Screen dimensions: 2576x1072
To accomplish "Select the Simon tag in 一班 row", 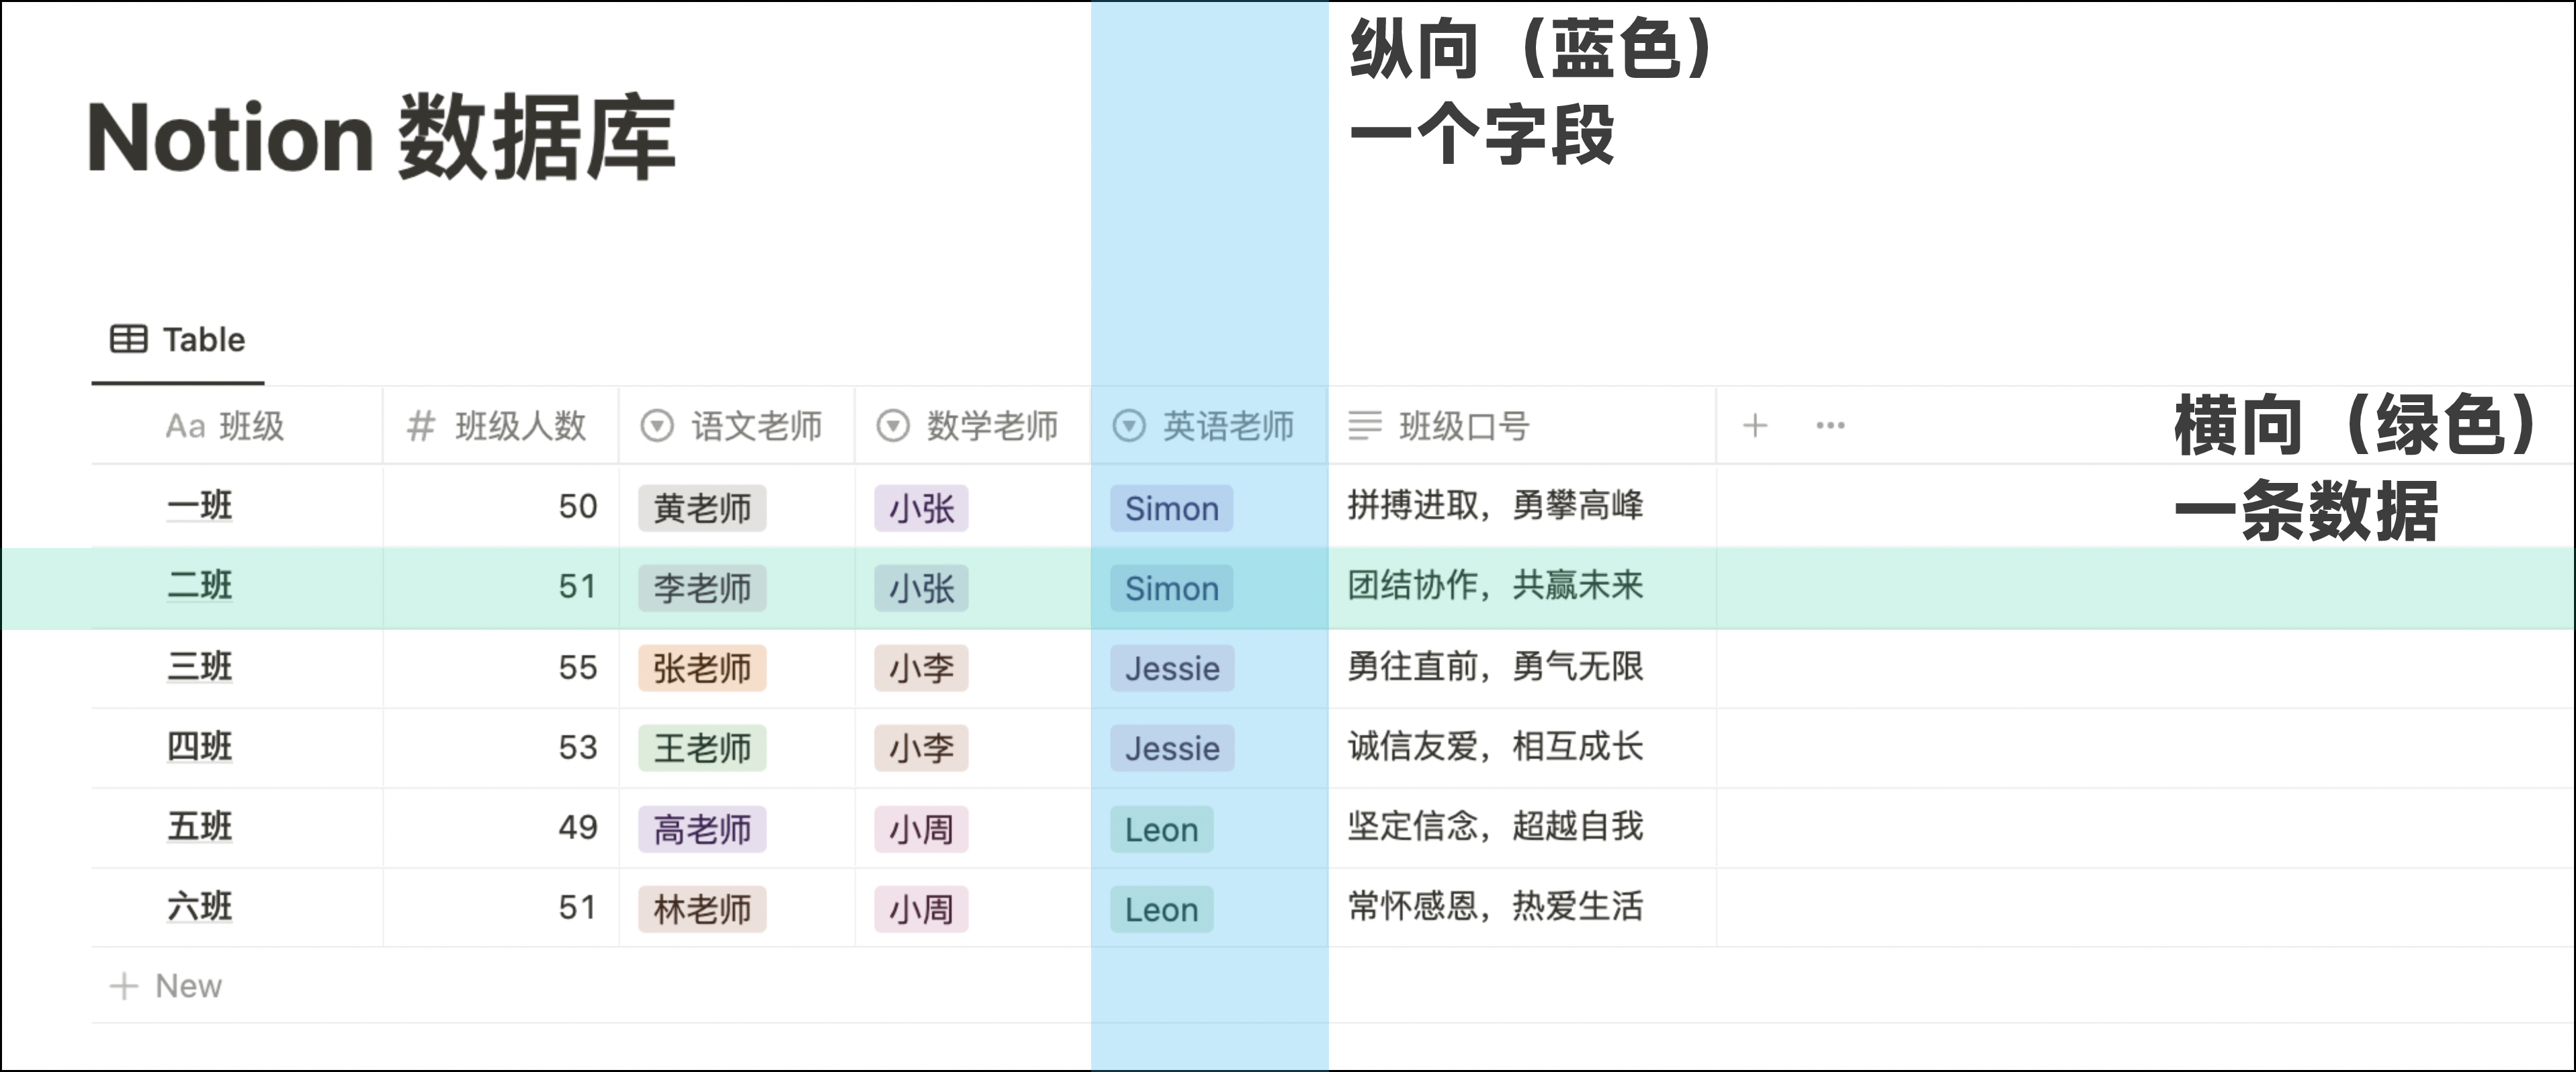I will 1171,508.
